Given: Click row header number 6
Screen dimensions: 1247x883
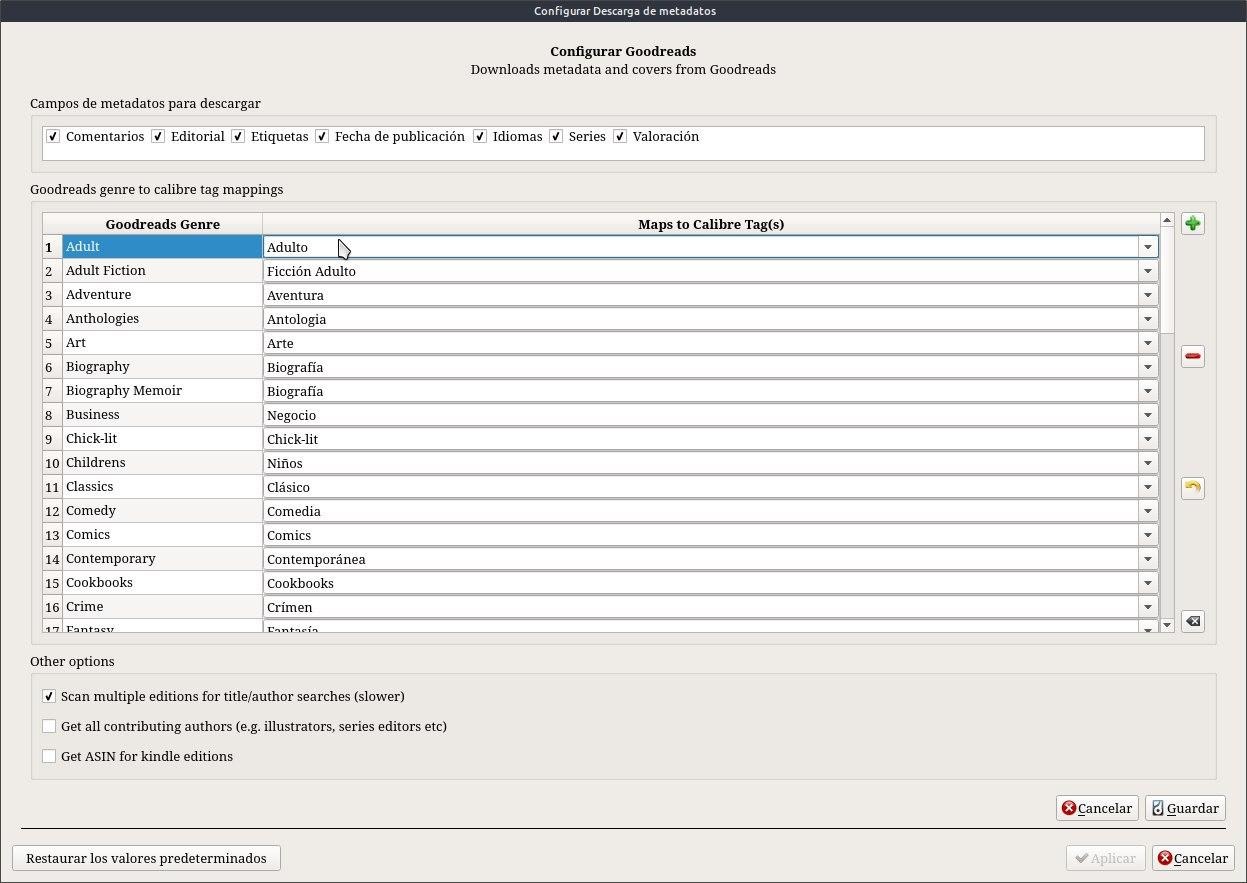Looking at the screenshot, I should tap(52, 367).
